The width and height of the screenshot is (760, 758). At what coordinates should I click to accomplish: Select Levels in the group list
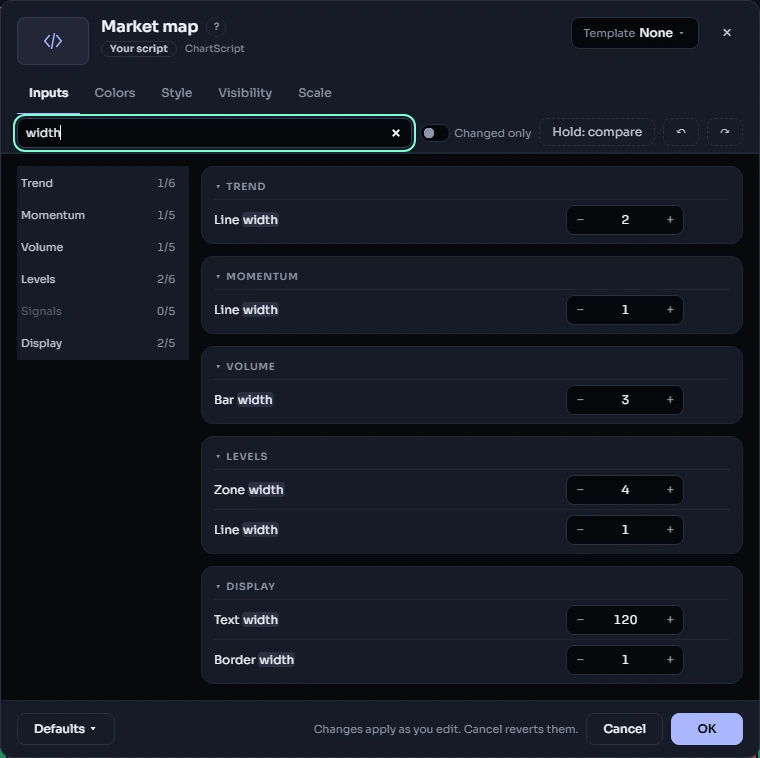pyautogui.click(x=103, y=279)
